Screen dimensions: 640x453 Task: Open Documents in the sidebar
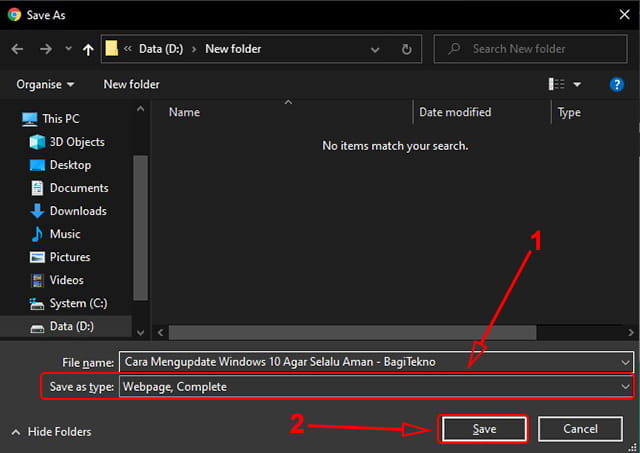(79, 188)
